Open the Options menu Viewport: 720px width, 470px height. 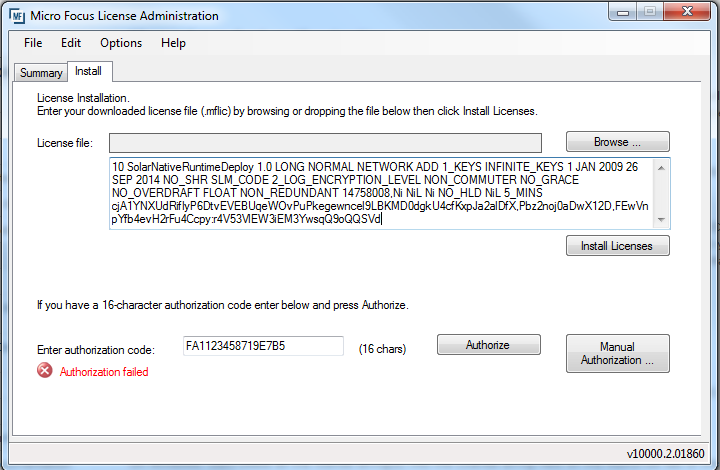click(121, 43)
